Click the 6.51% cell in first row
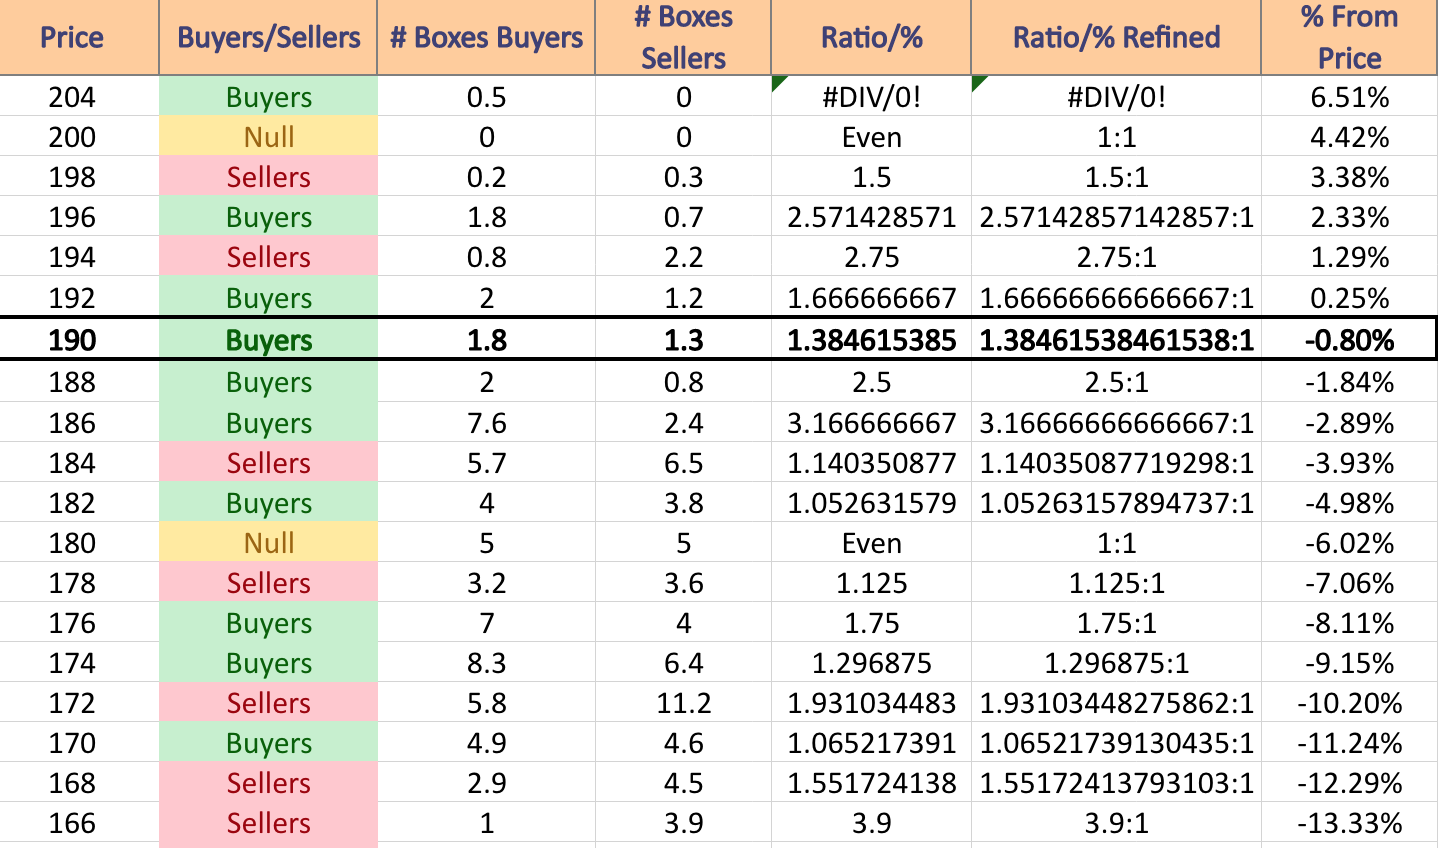 coord(1349,96)
